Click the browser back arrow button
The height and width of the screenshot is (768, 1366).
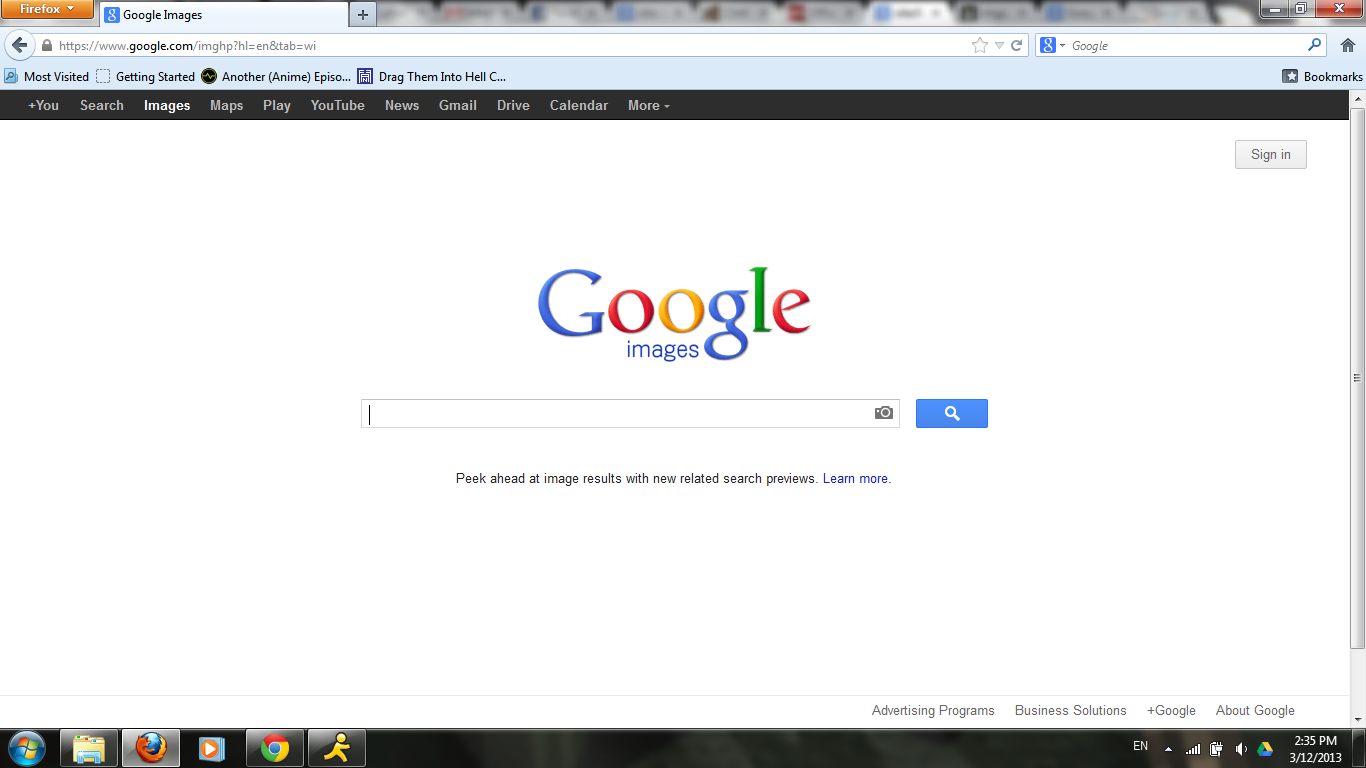19,45
